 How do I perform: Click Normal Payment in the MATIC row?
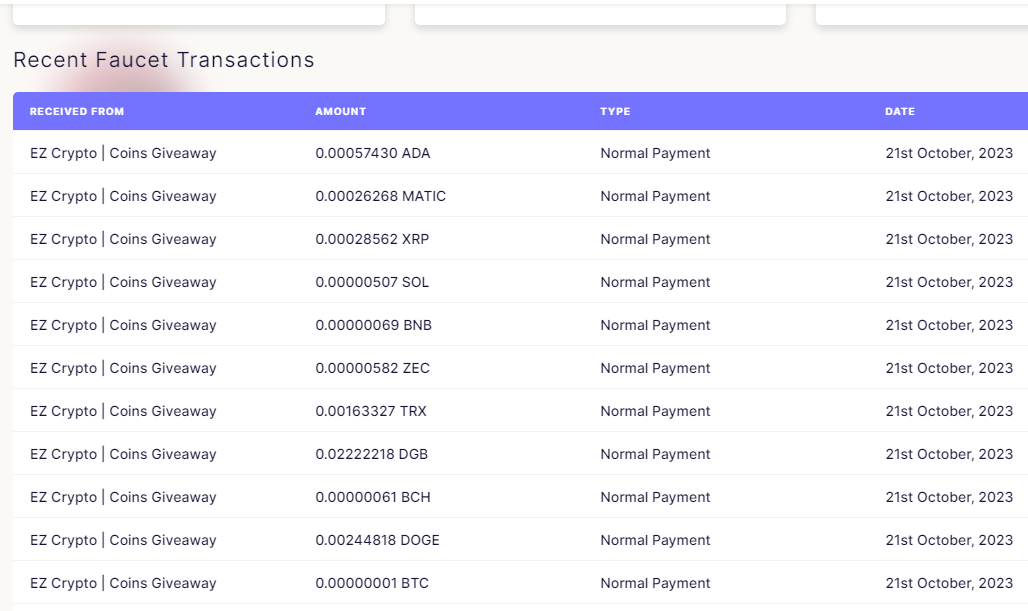pos(655,196)
